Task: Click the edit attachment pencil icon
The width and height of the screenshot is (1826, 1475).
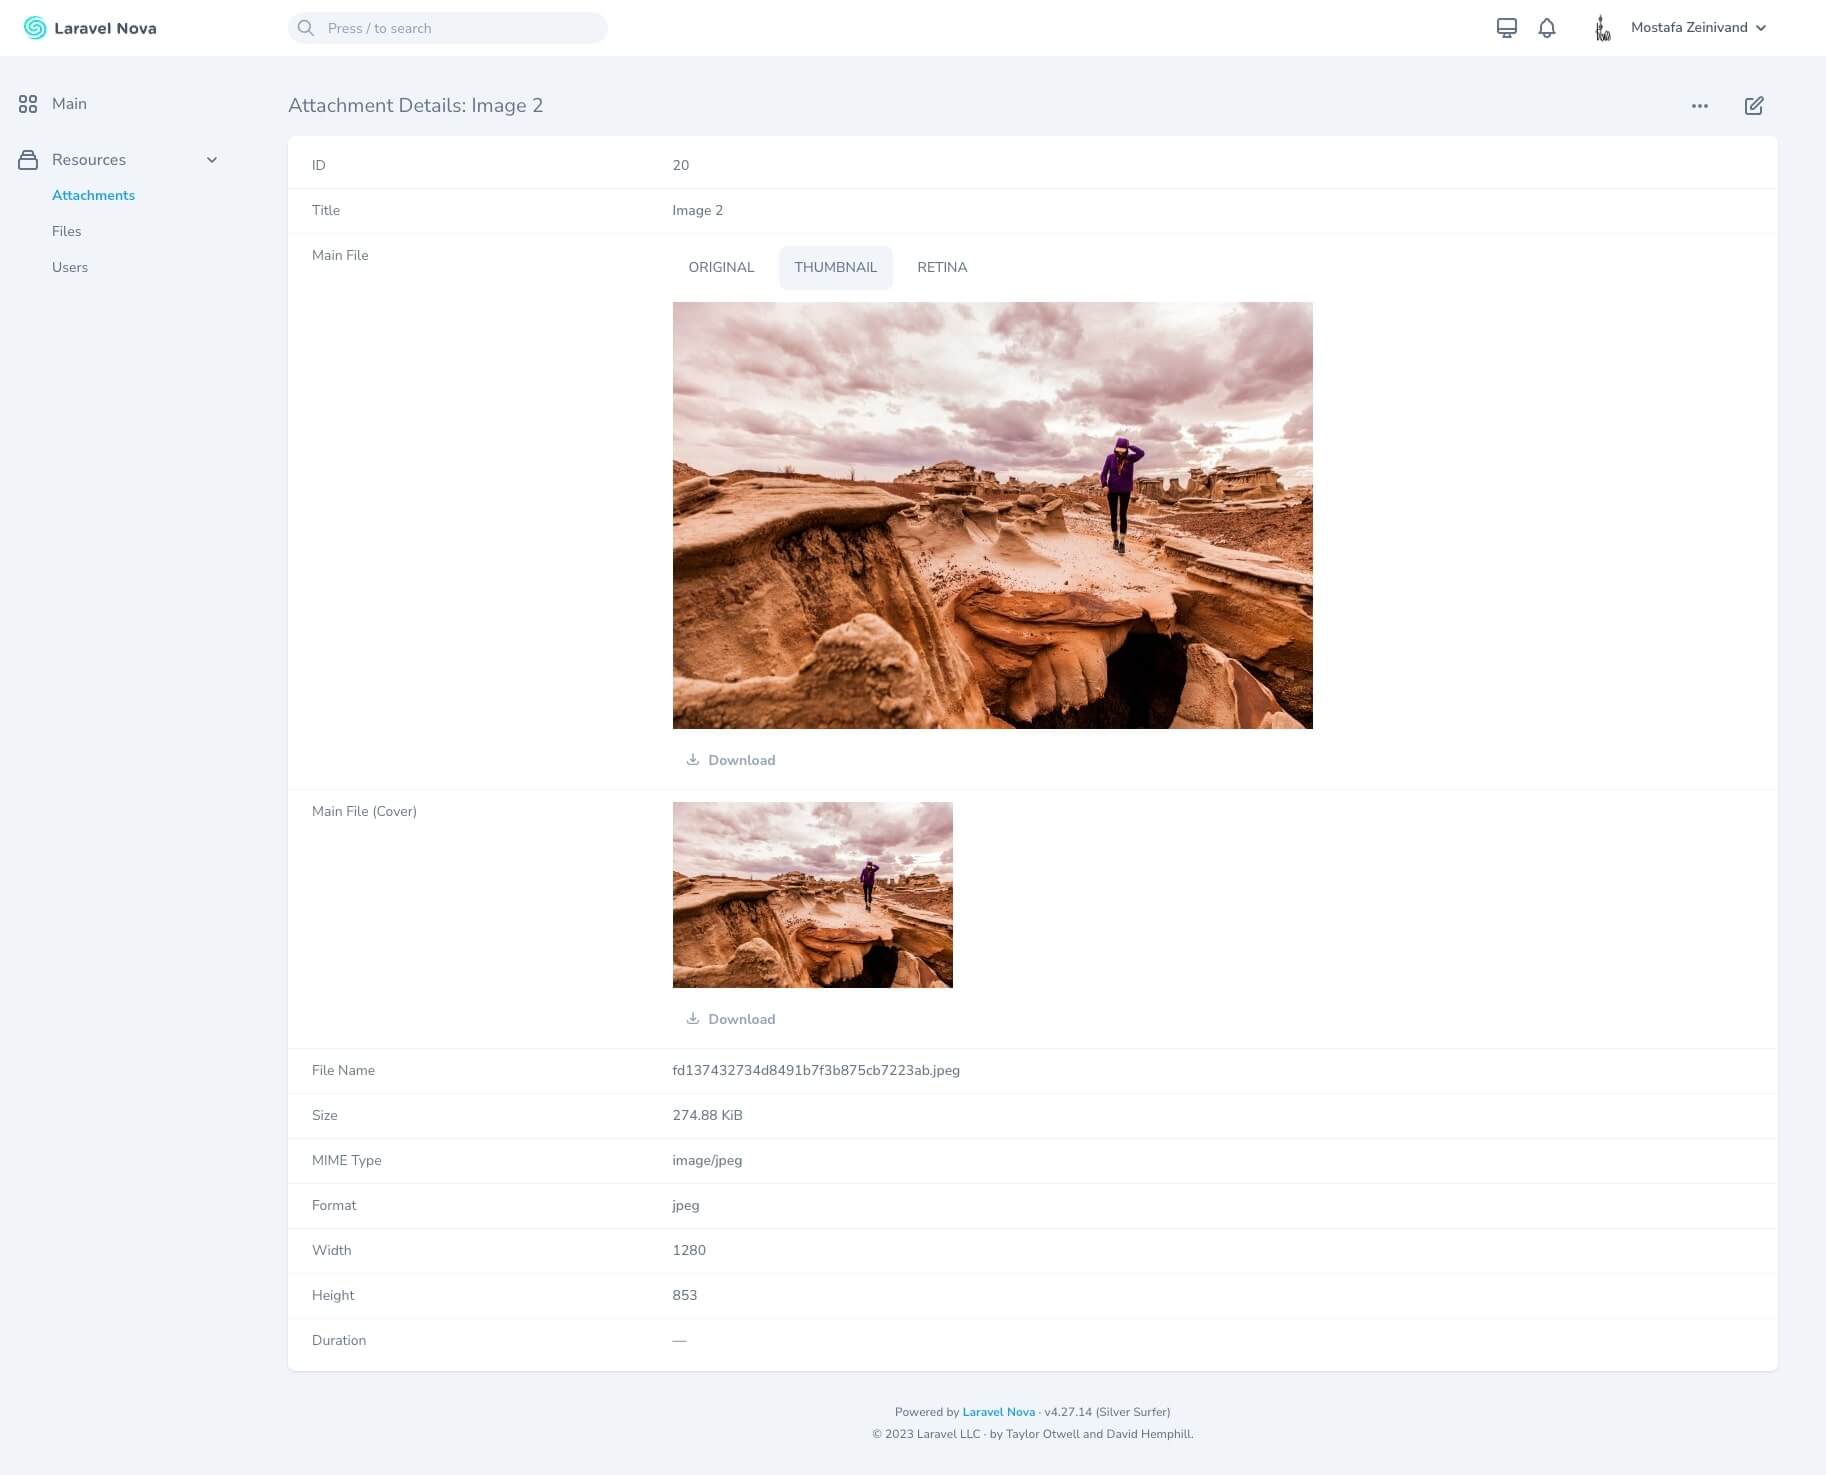Action: pyautogui.click(x=1753, y=106)
